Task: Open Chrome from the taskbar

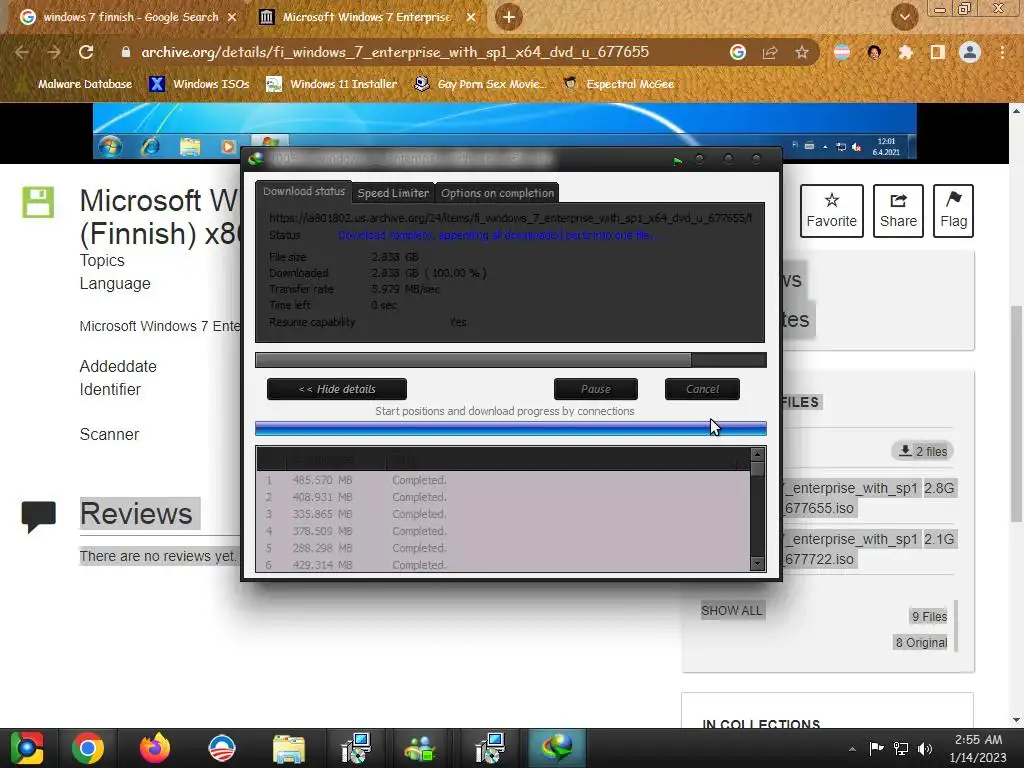Action: (x=88, y=748)
